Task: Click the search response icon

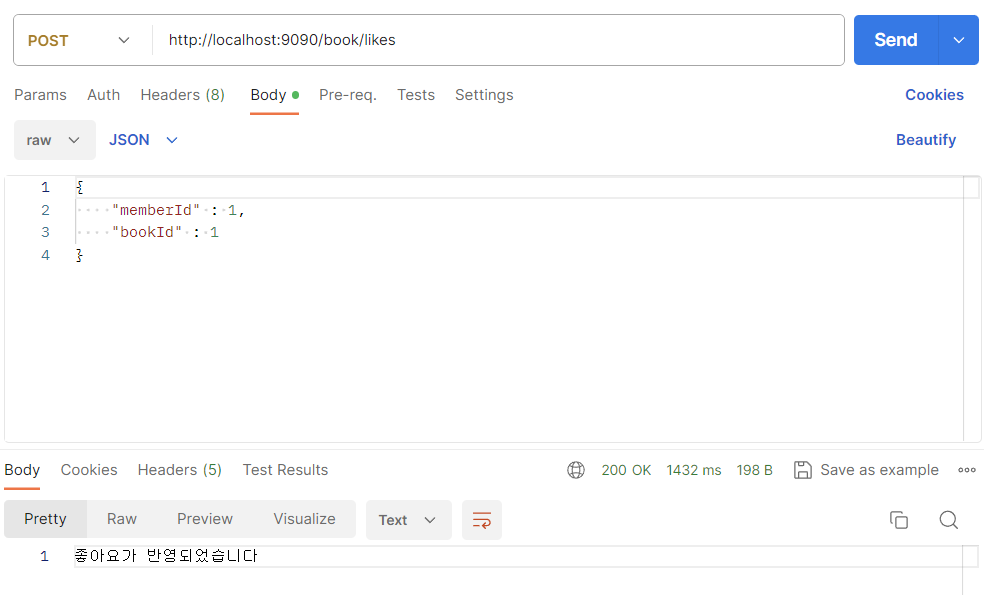Action: pyautogui.click(x=948, y=520)
